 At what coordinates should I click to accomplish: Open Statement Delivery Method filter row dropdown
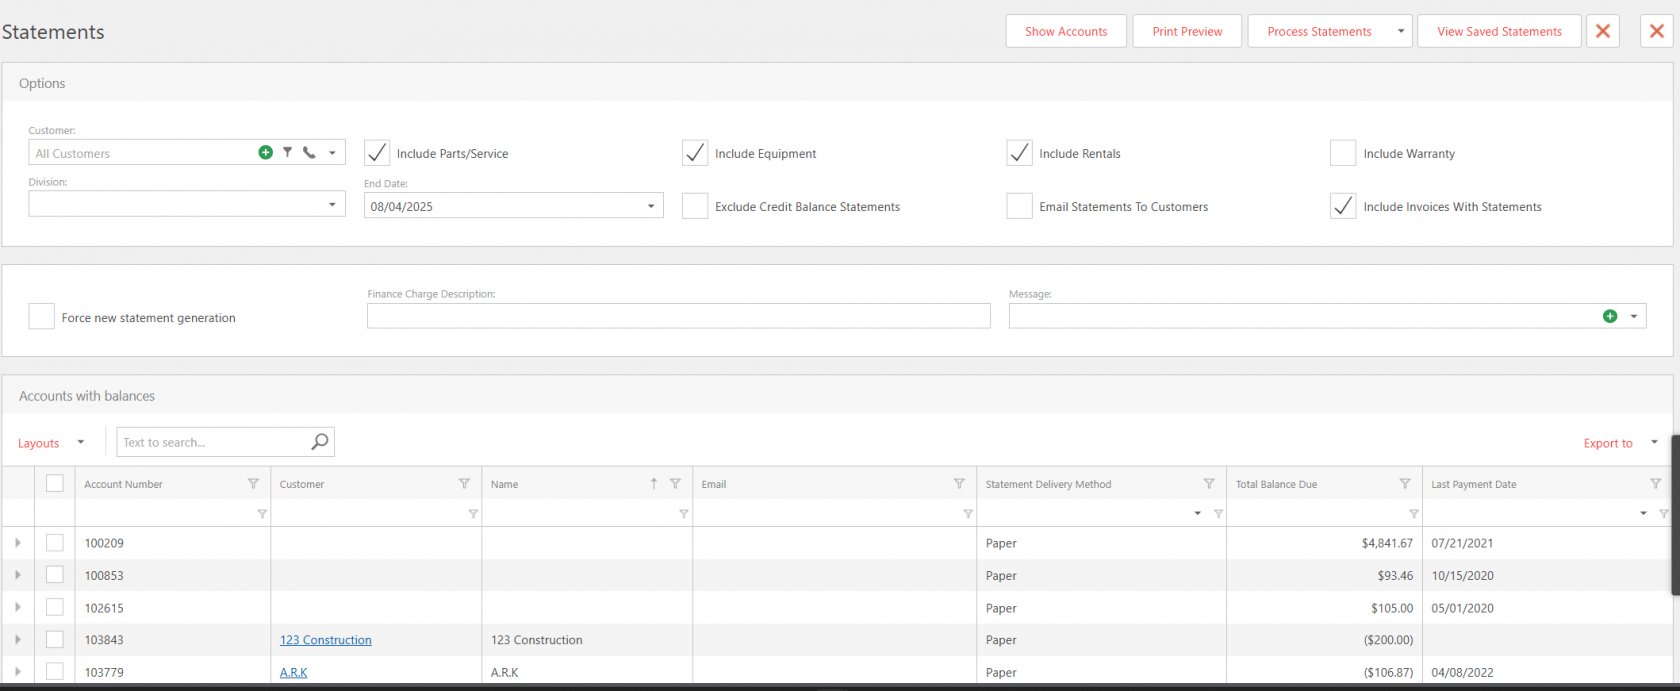1197,513
